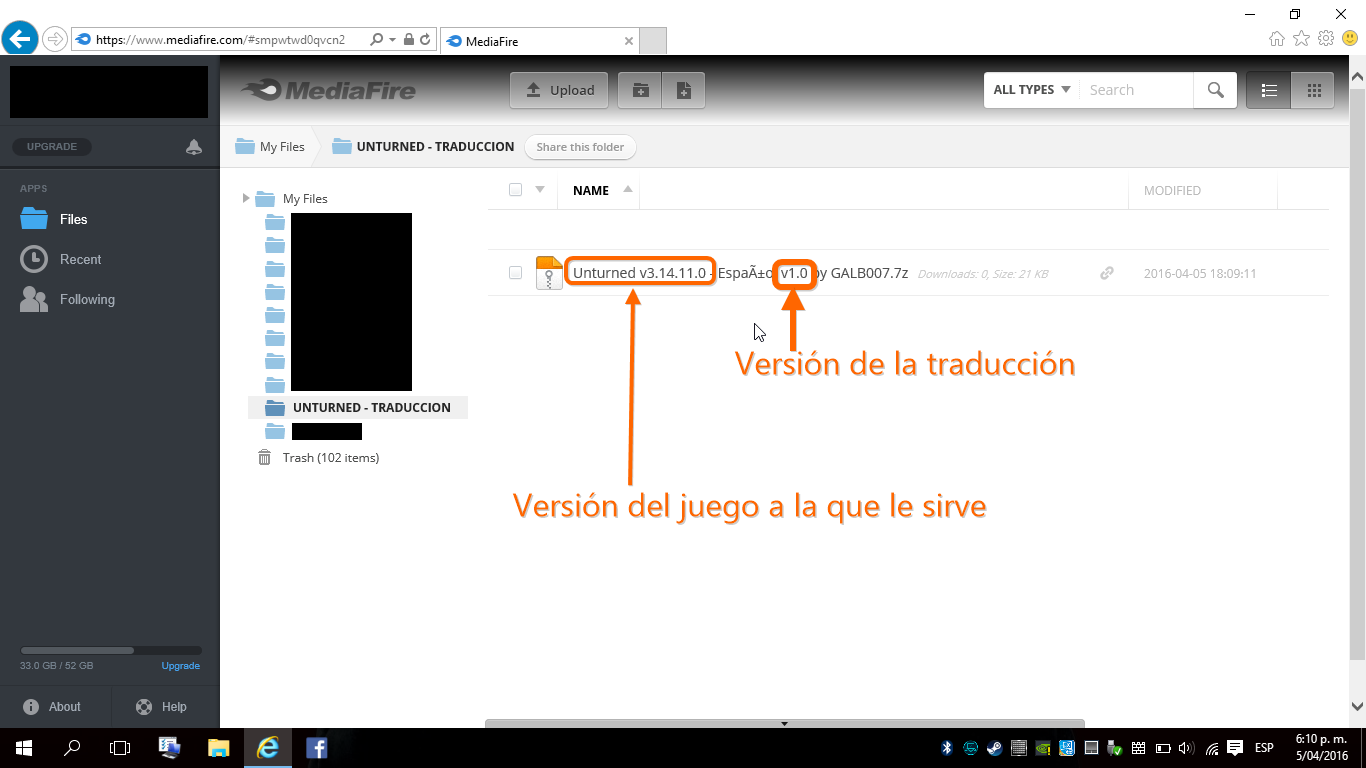The width and height of the screenshot is (1366, 768).
Task: Go back with the browser back arrow
Action: pyautogui.click(x=20, y=39)
